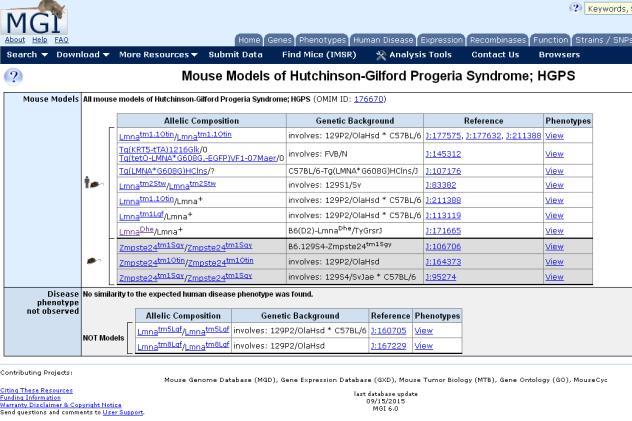The image size is (632, 421).
Task: Click the quick search help icon
Action: click(x=575, y=8)
